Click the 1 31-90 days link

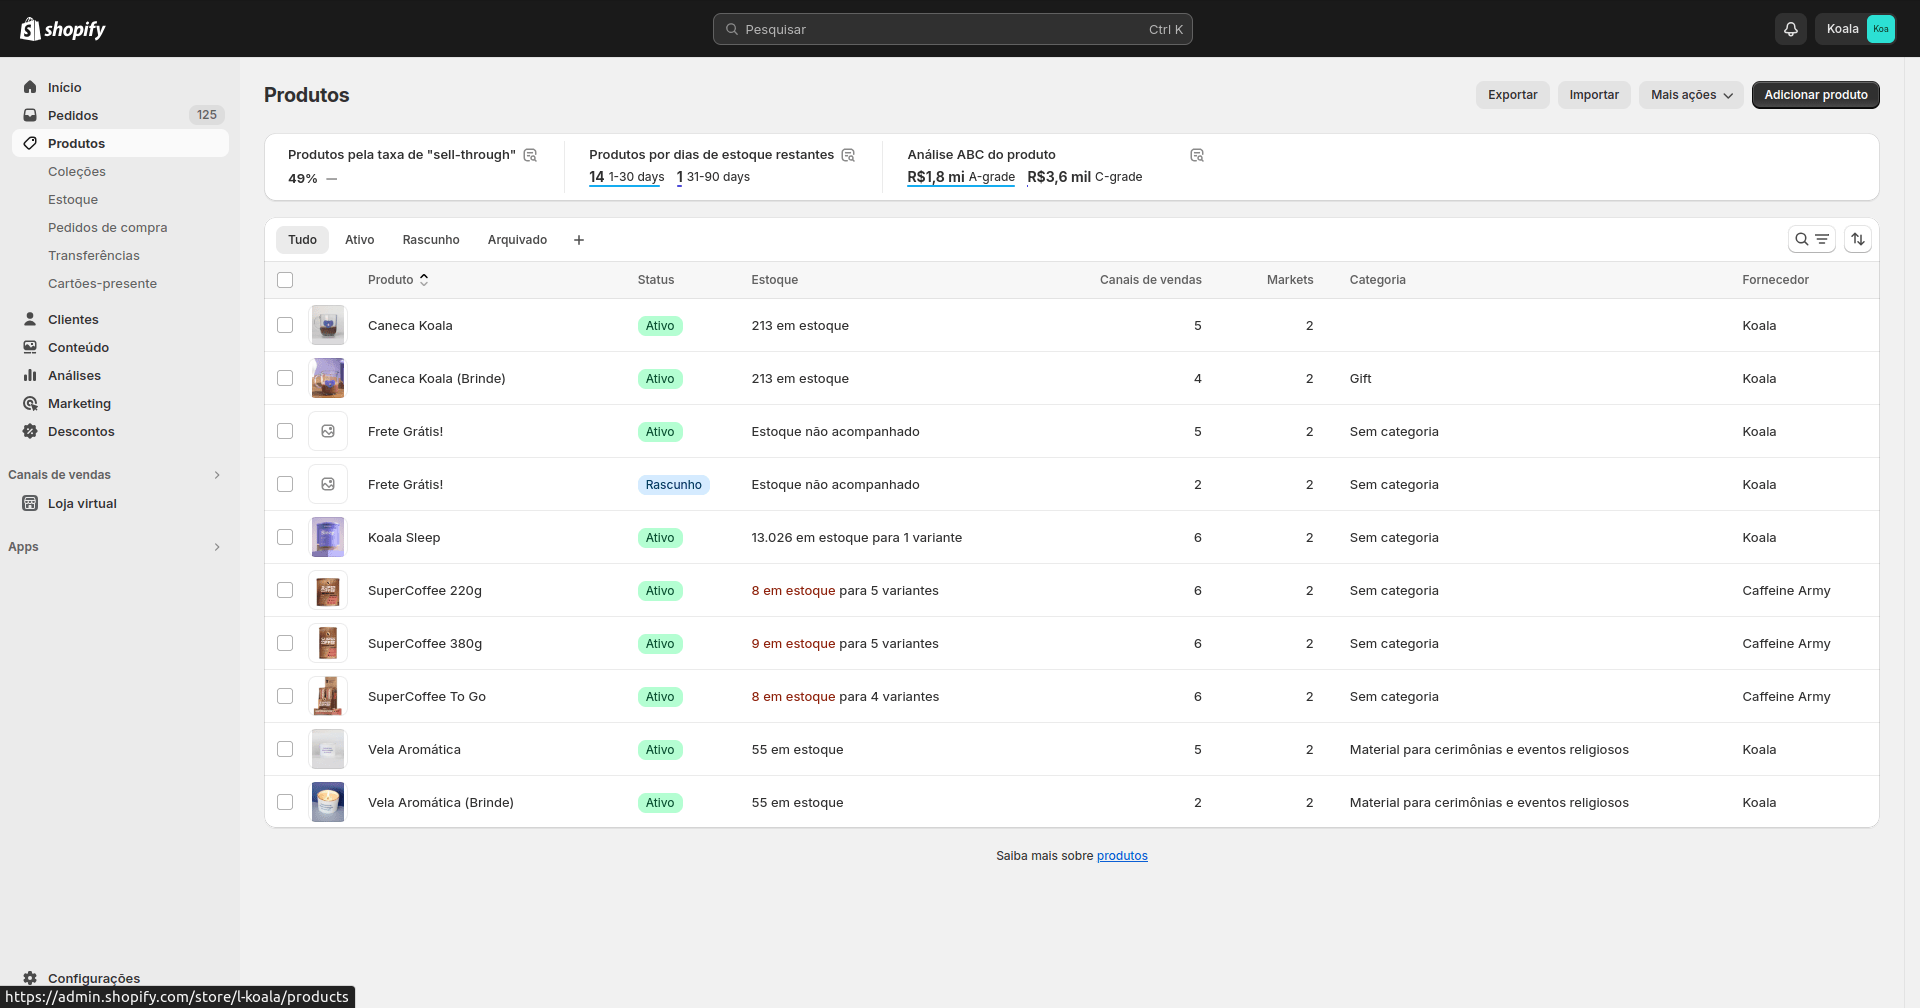713,177
